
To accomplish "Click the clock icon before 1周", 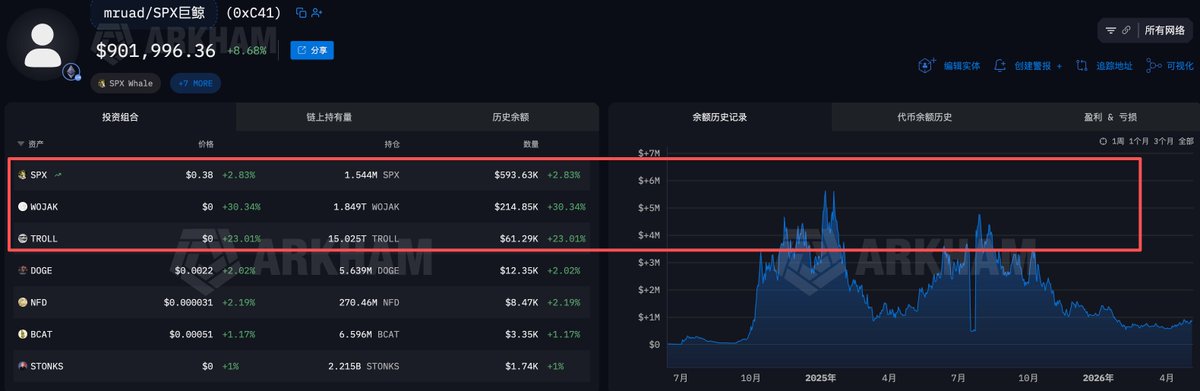I will [x=1103, y=142].
